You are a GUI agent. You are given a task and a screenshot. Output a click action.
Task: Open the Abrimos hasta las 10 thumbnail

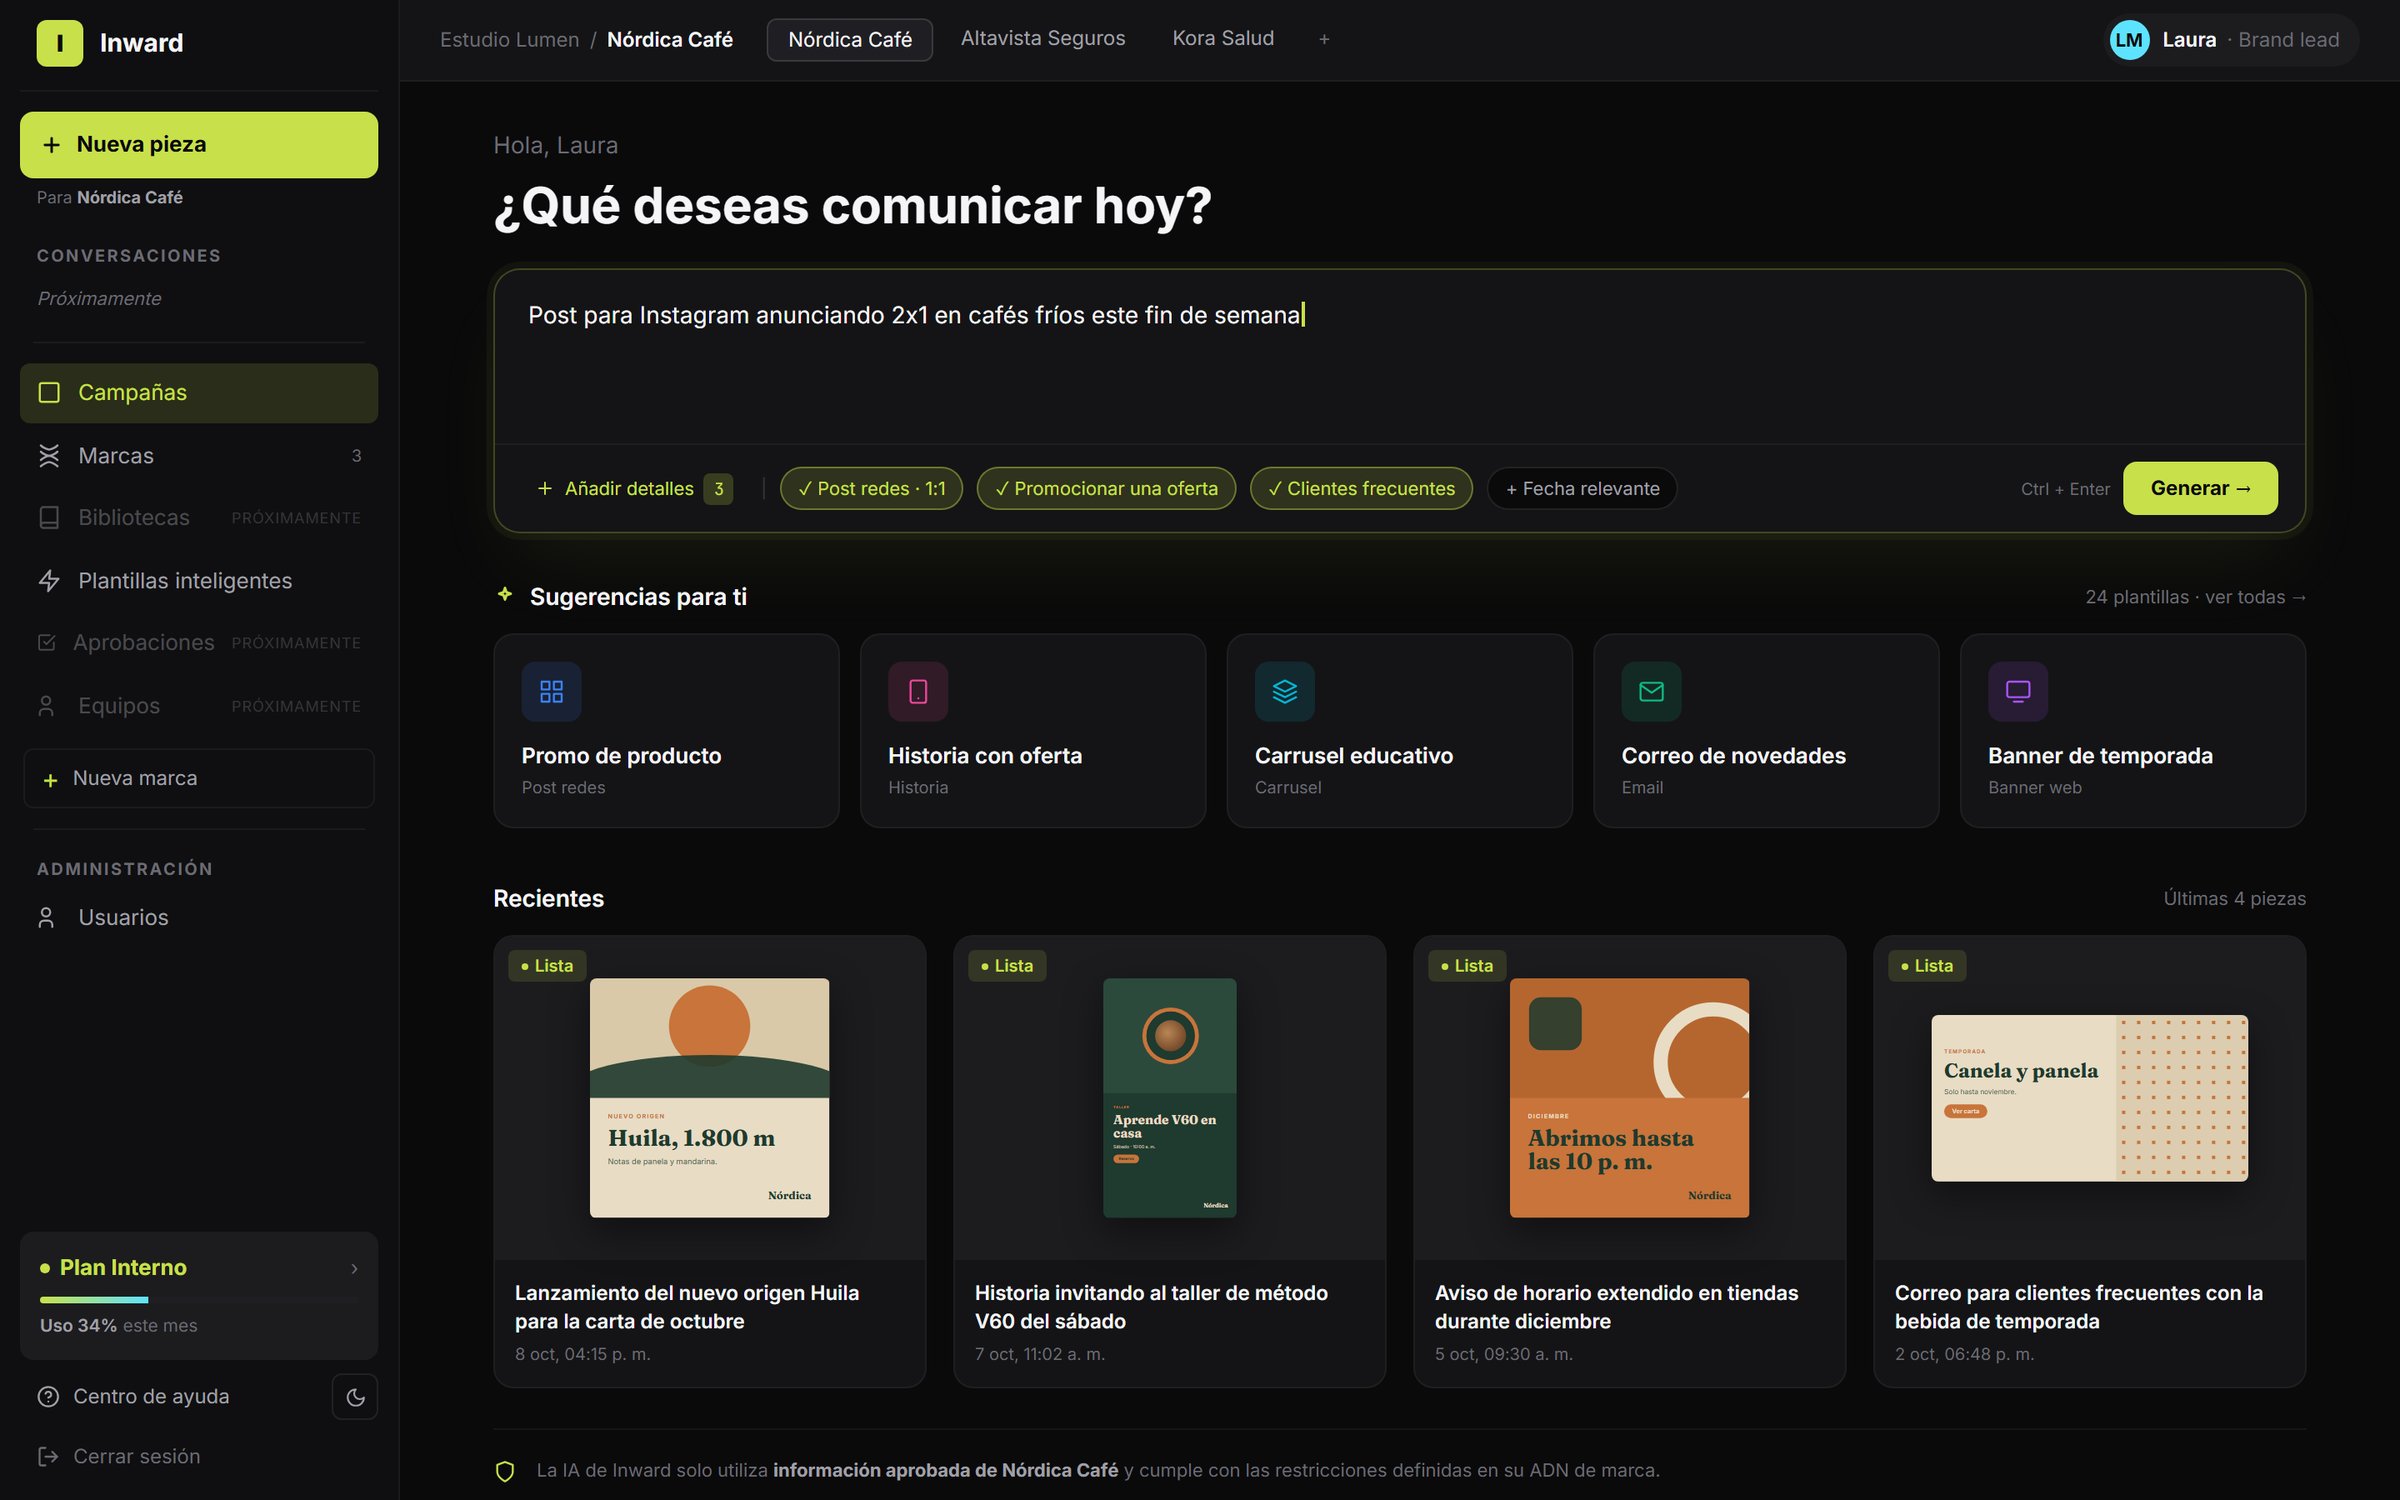coord(1629,1097)
